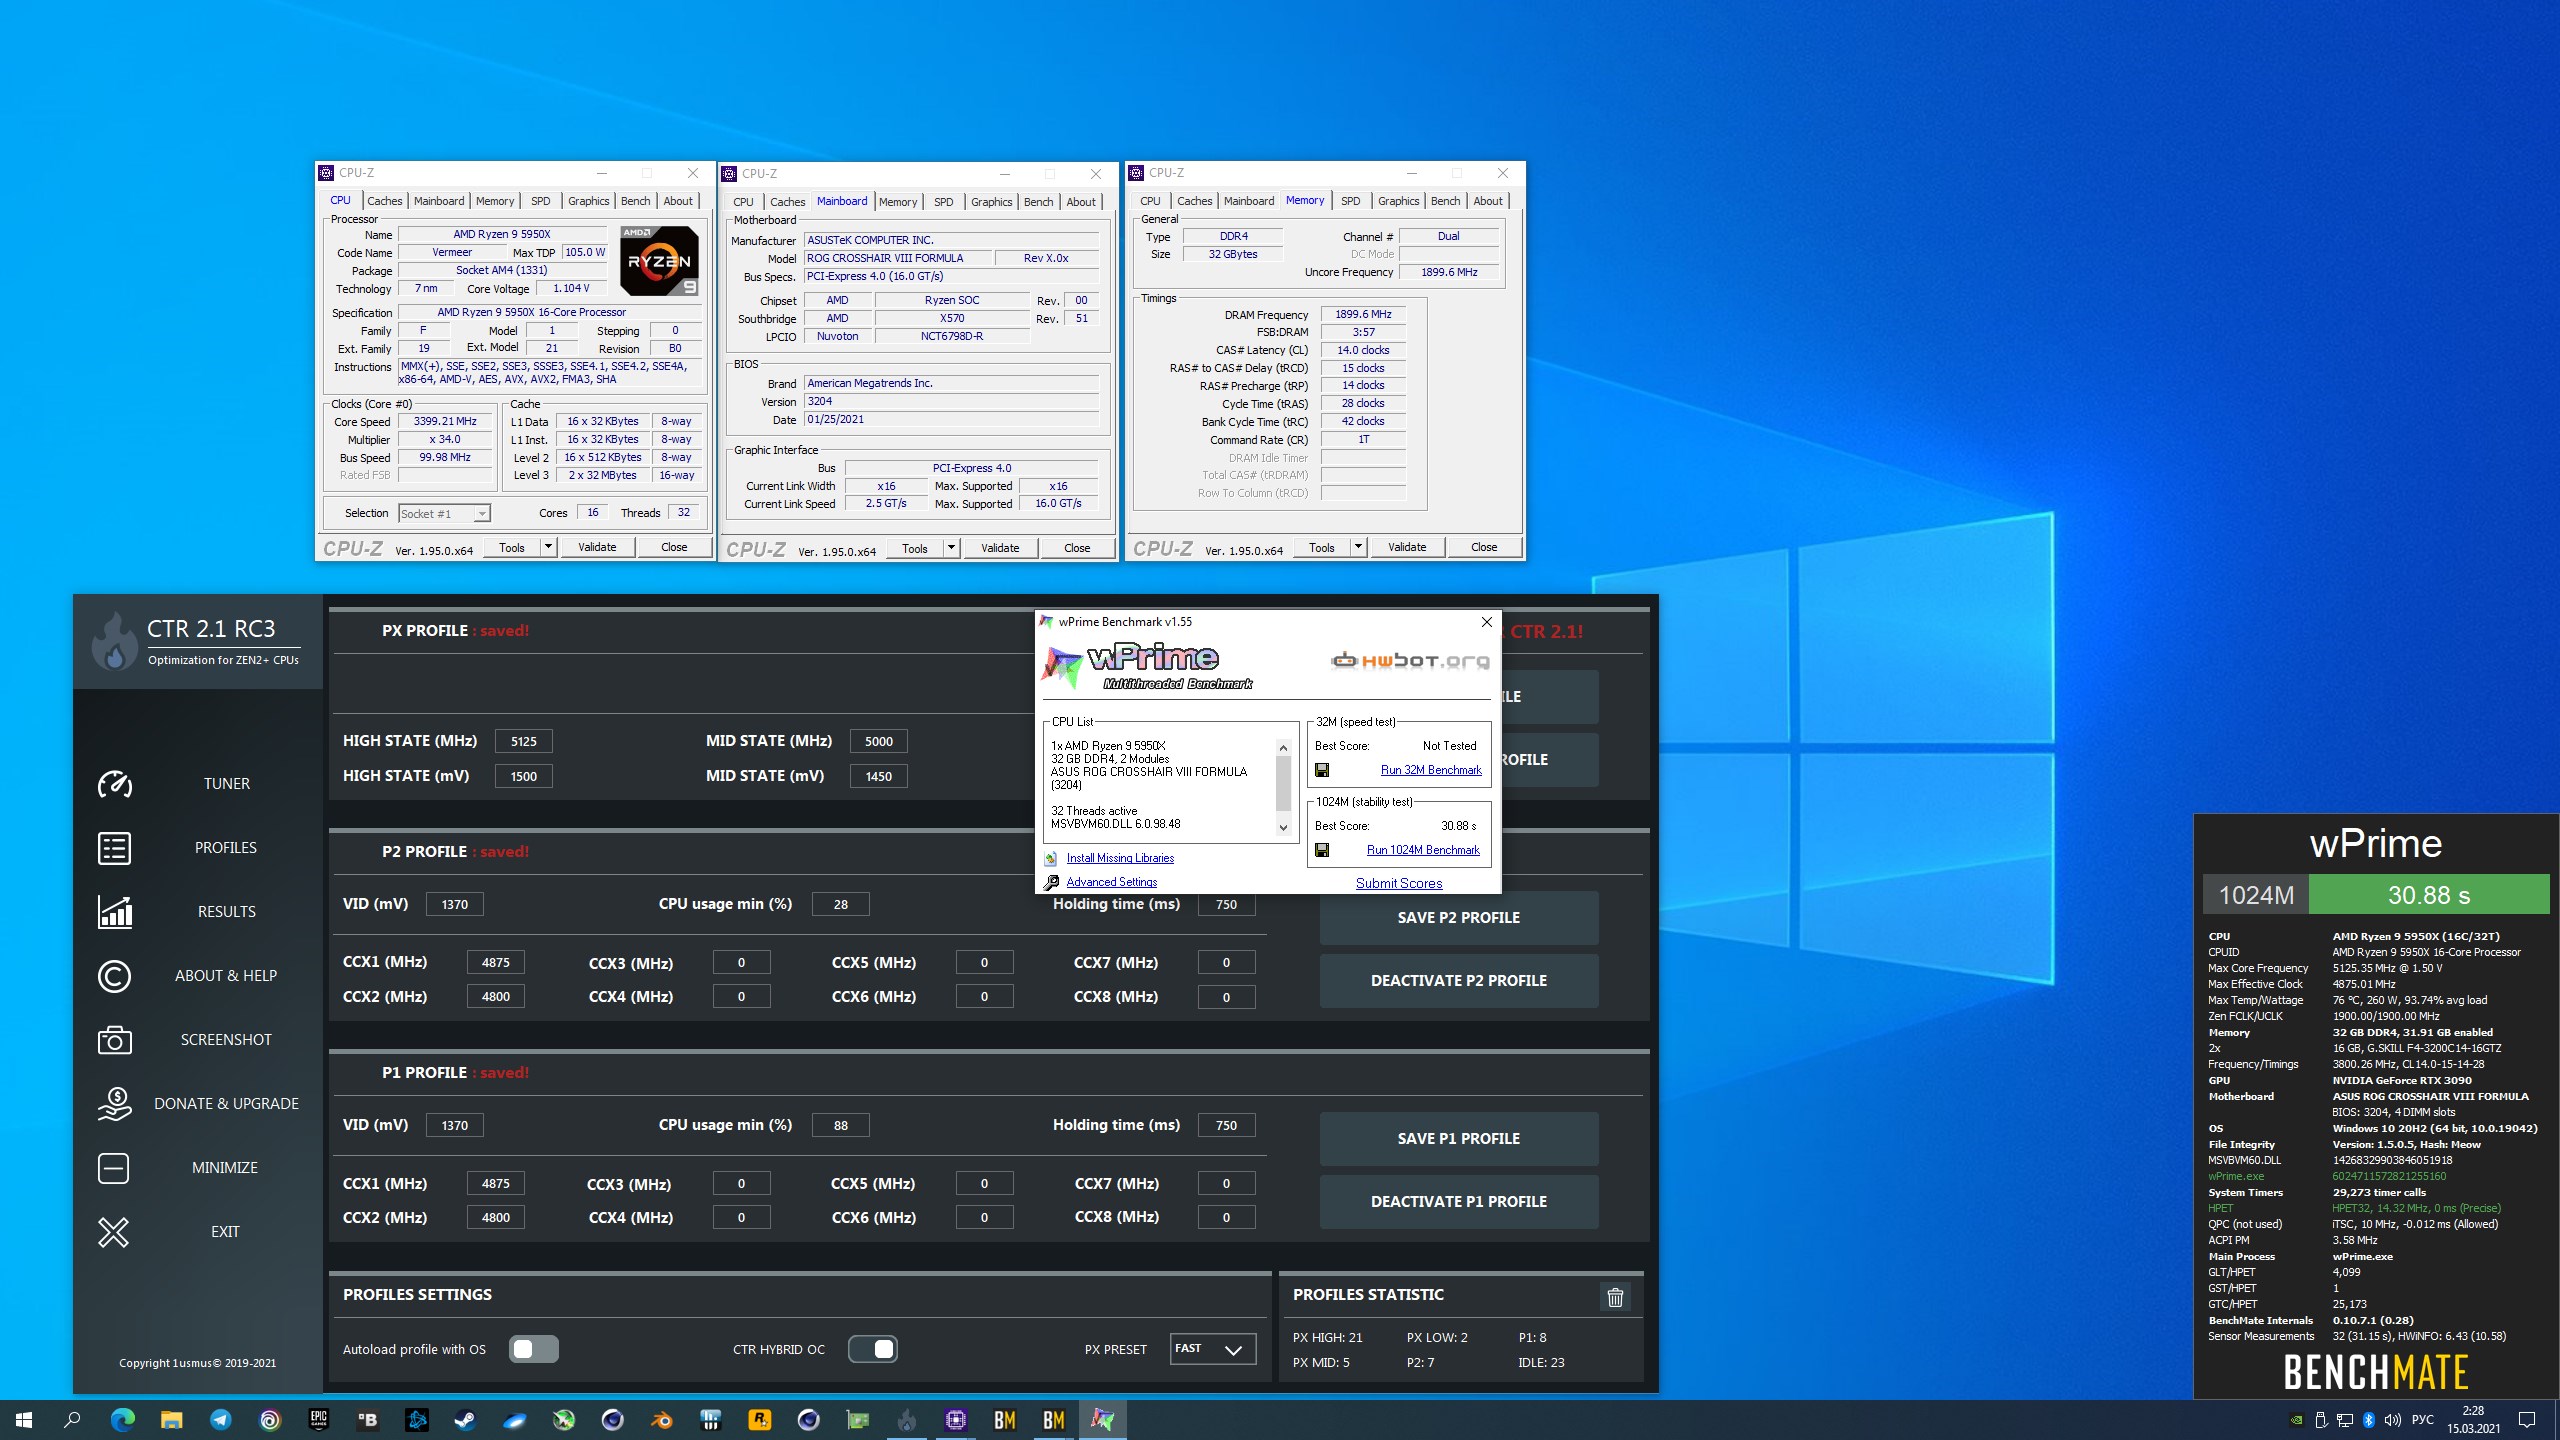Click P2 profile CCX1 (MHz) field 4875

pyautogui.click(x=496, y=962)
